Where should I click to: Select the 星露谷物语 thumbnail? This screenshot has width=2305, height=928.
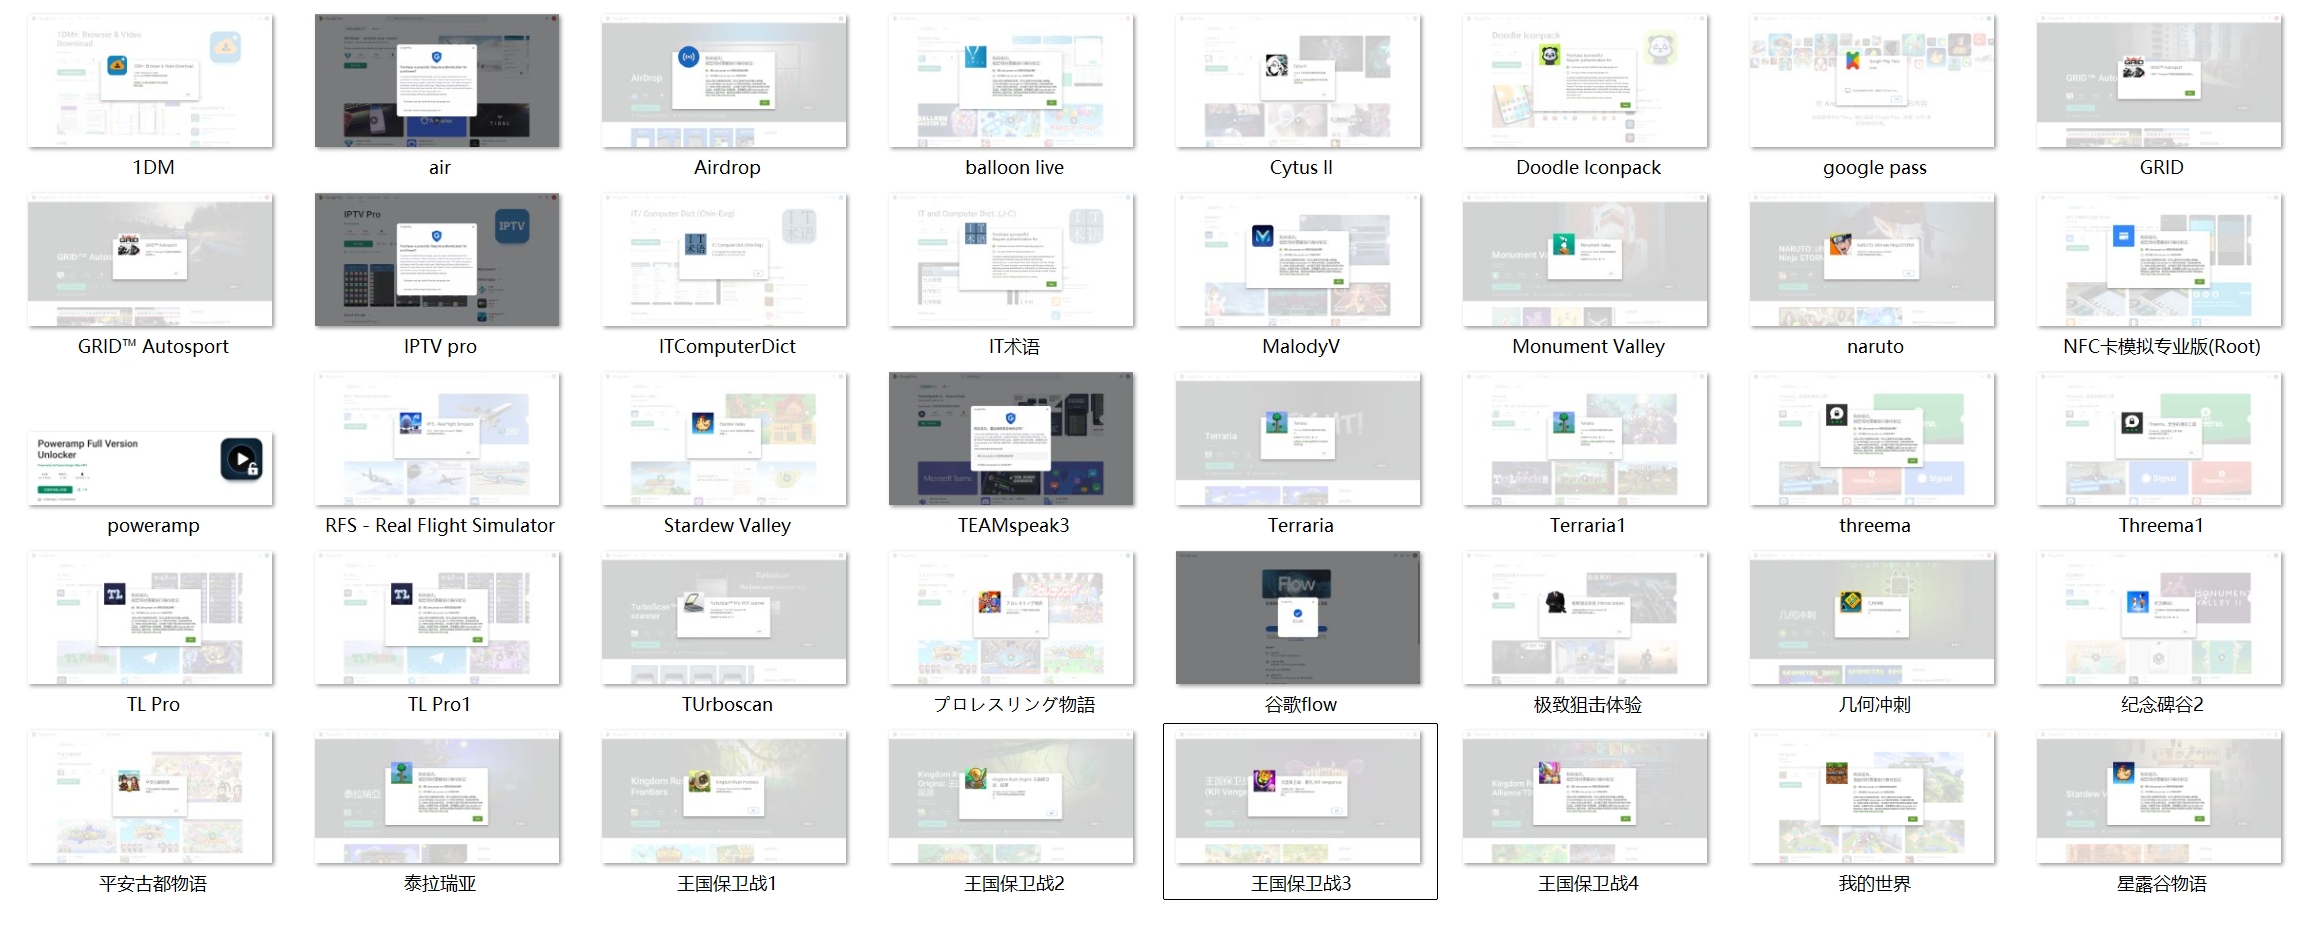[x=2159, y=797]
